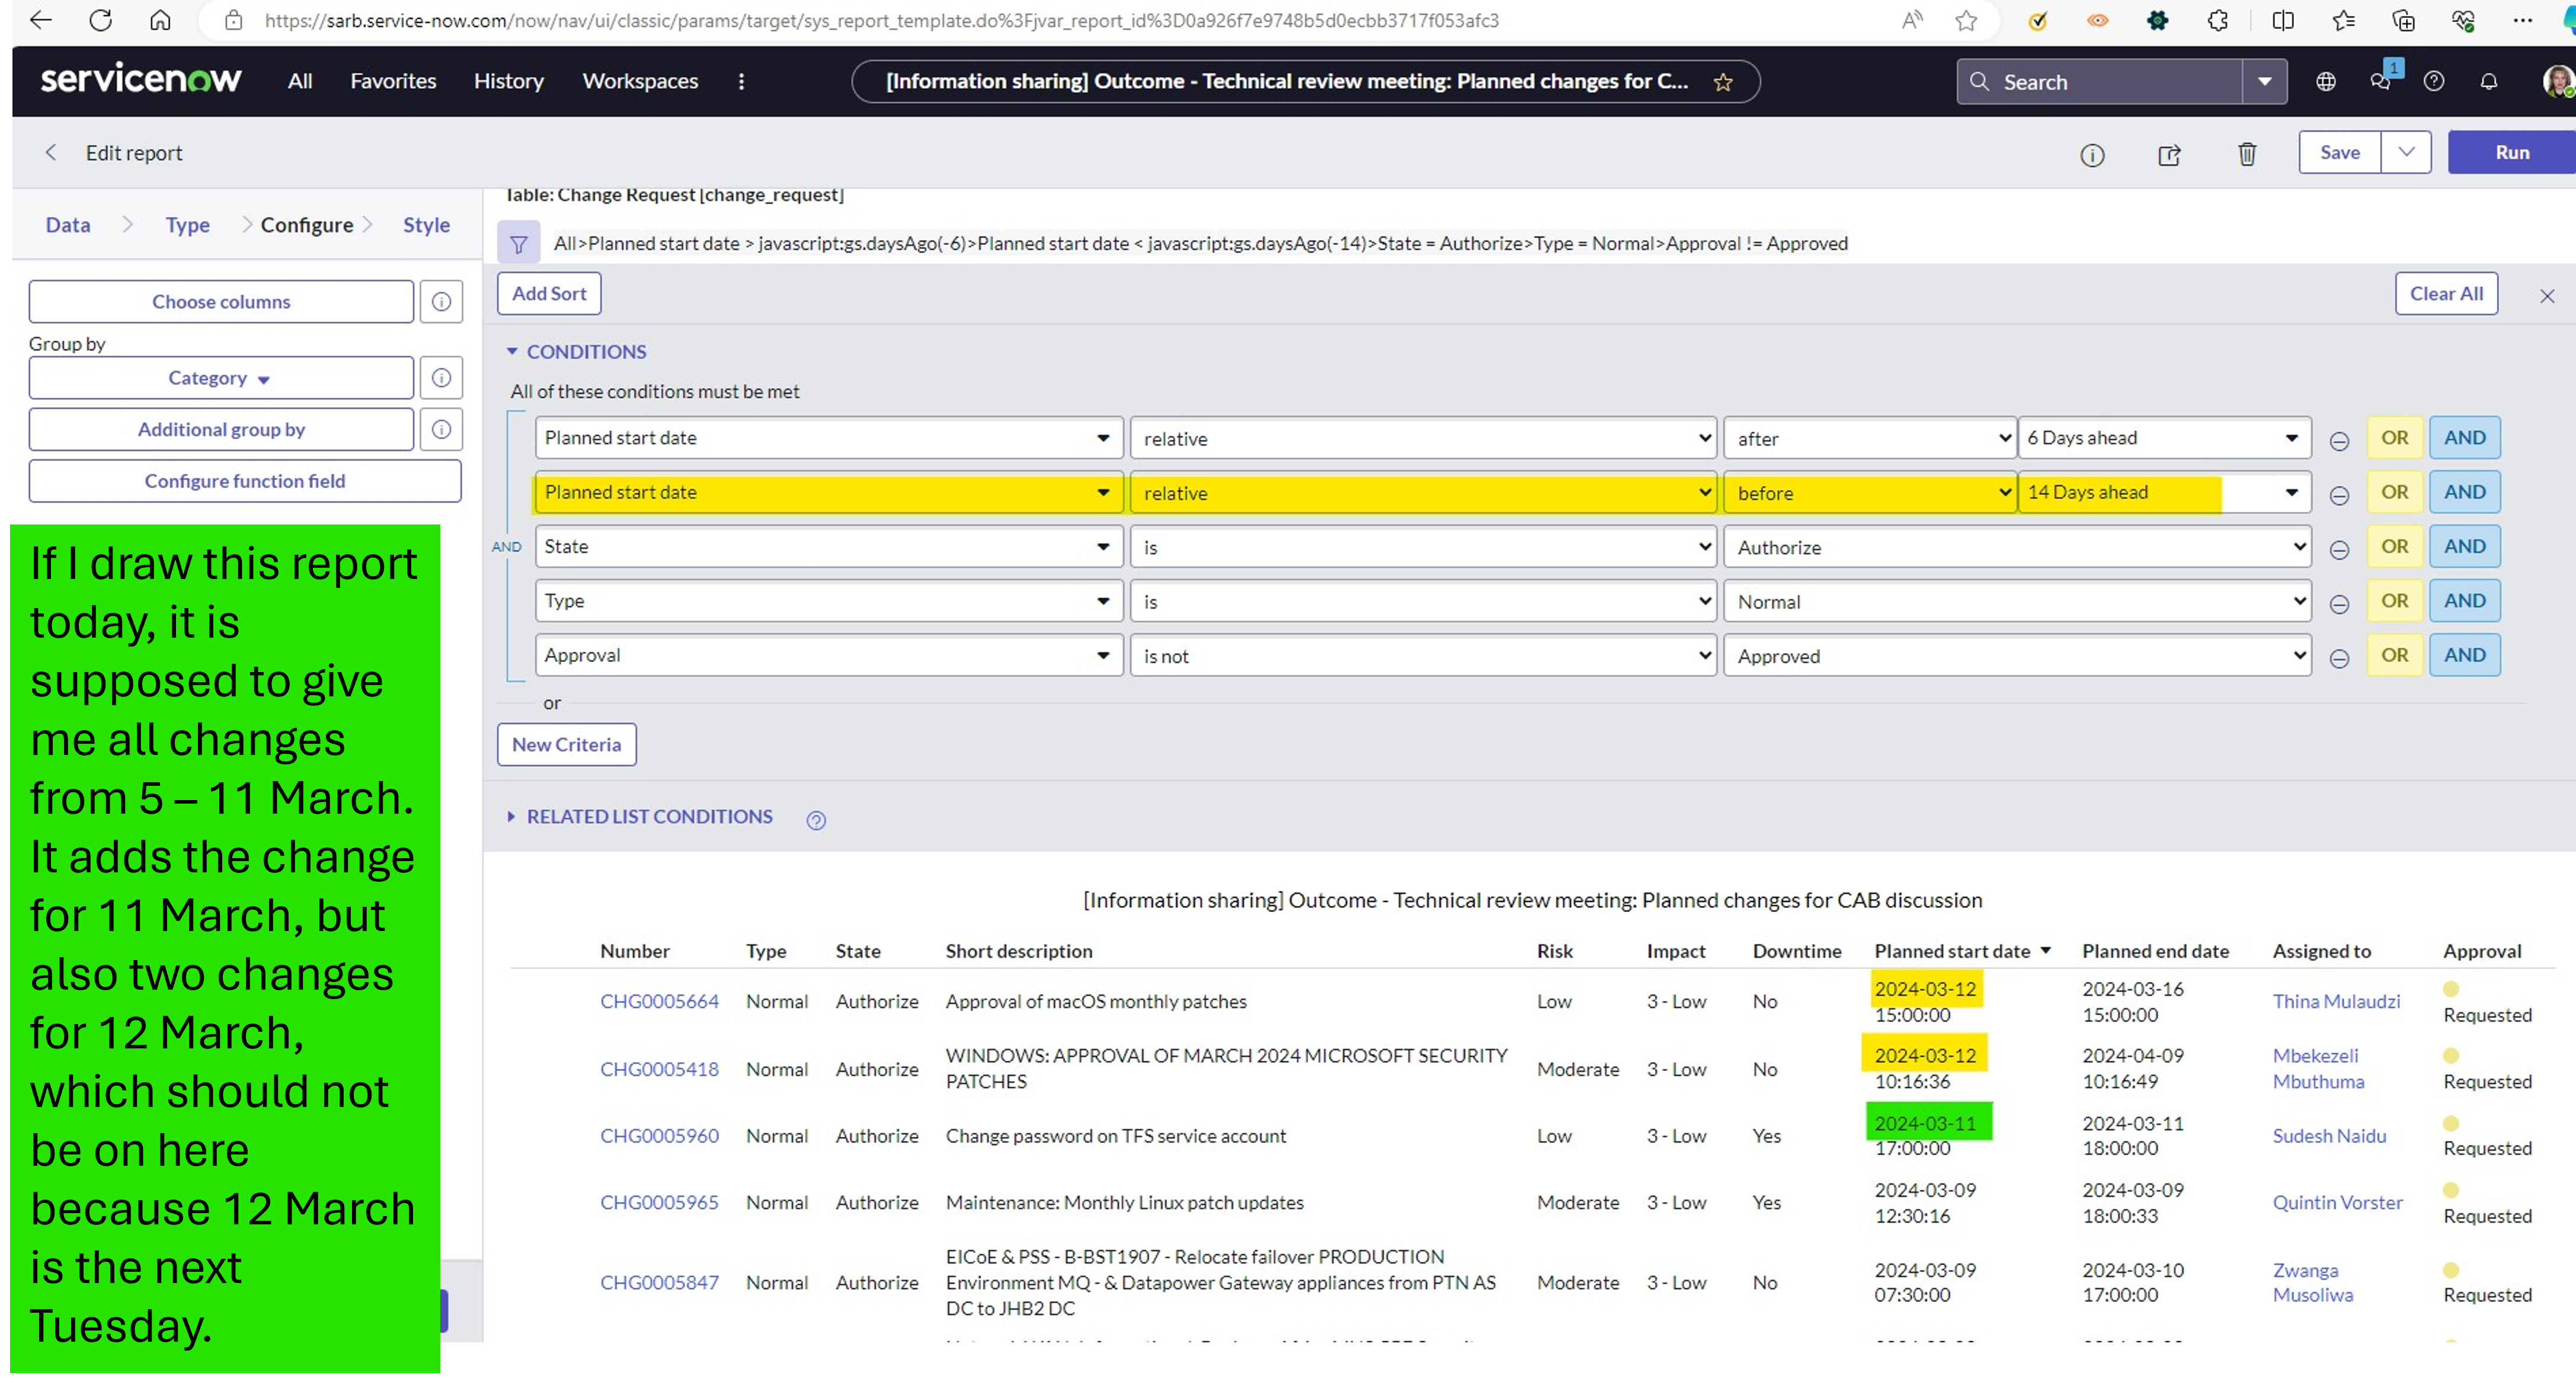Open the share report icon
The image size is (2576, 1385).
coord(2169,155)
